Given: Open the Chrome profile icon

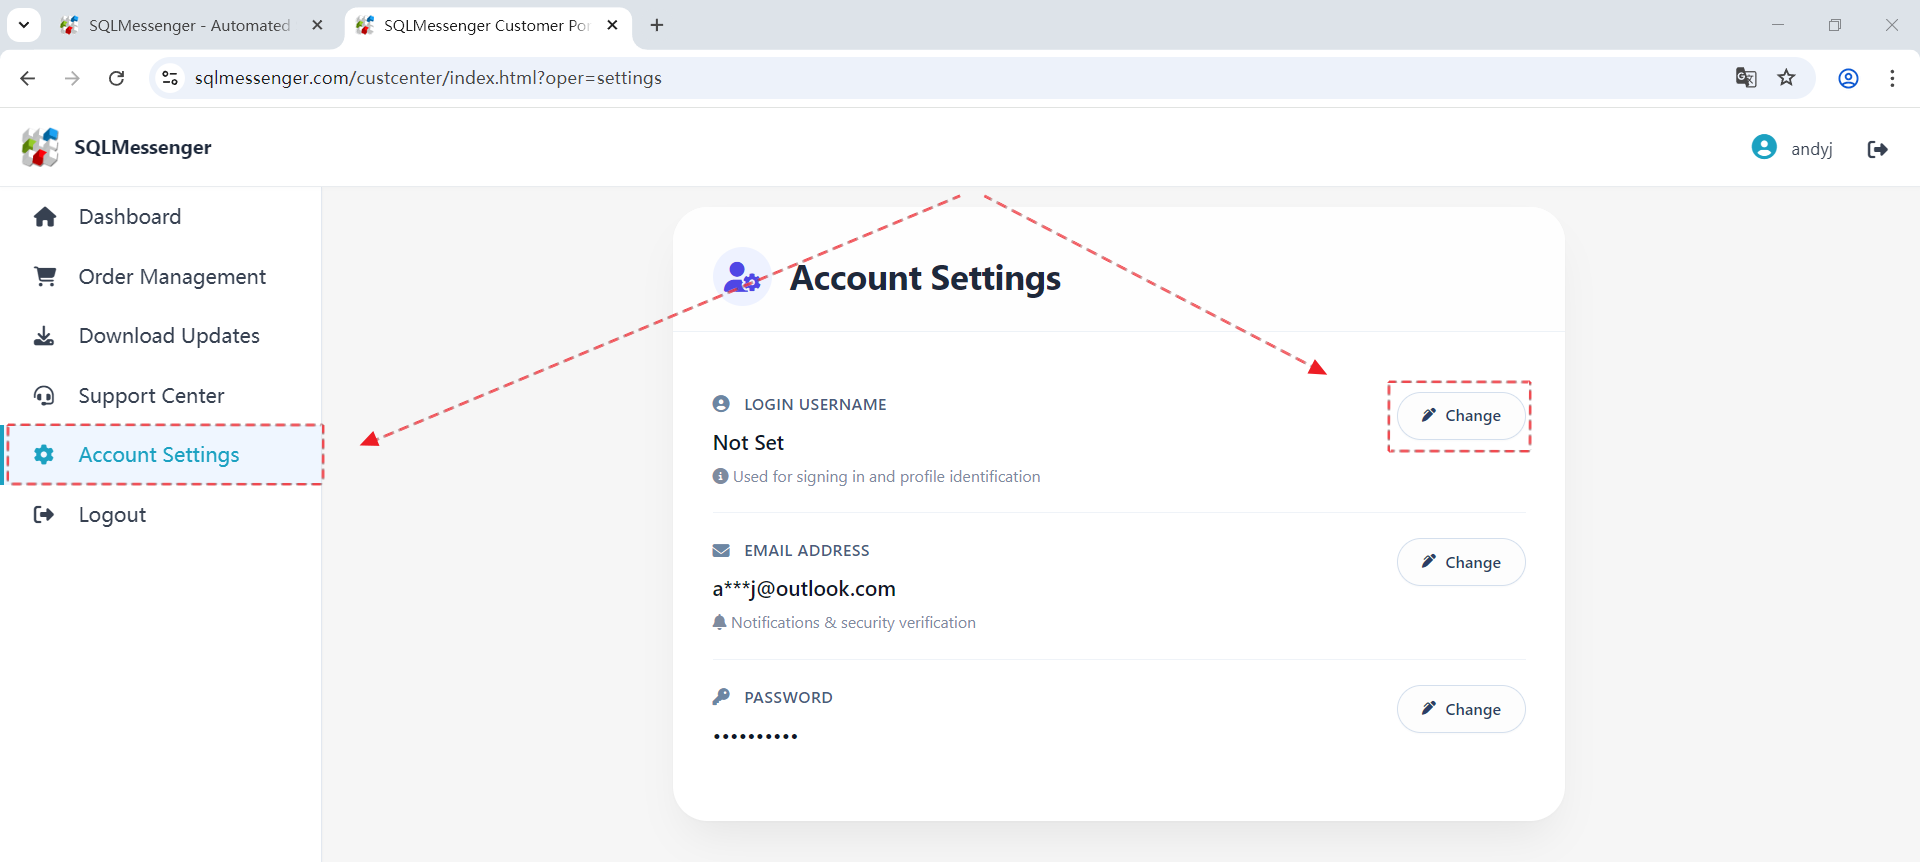Looking at the screenshot, I should point(1848,78).
